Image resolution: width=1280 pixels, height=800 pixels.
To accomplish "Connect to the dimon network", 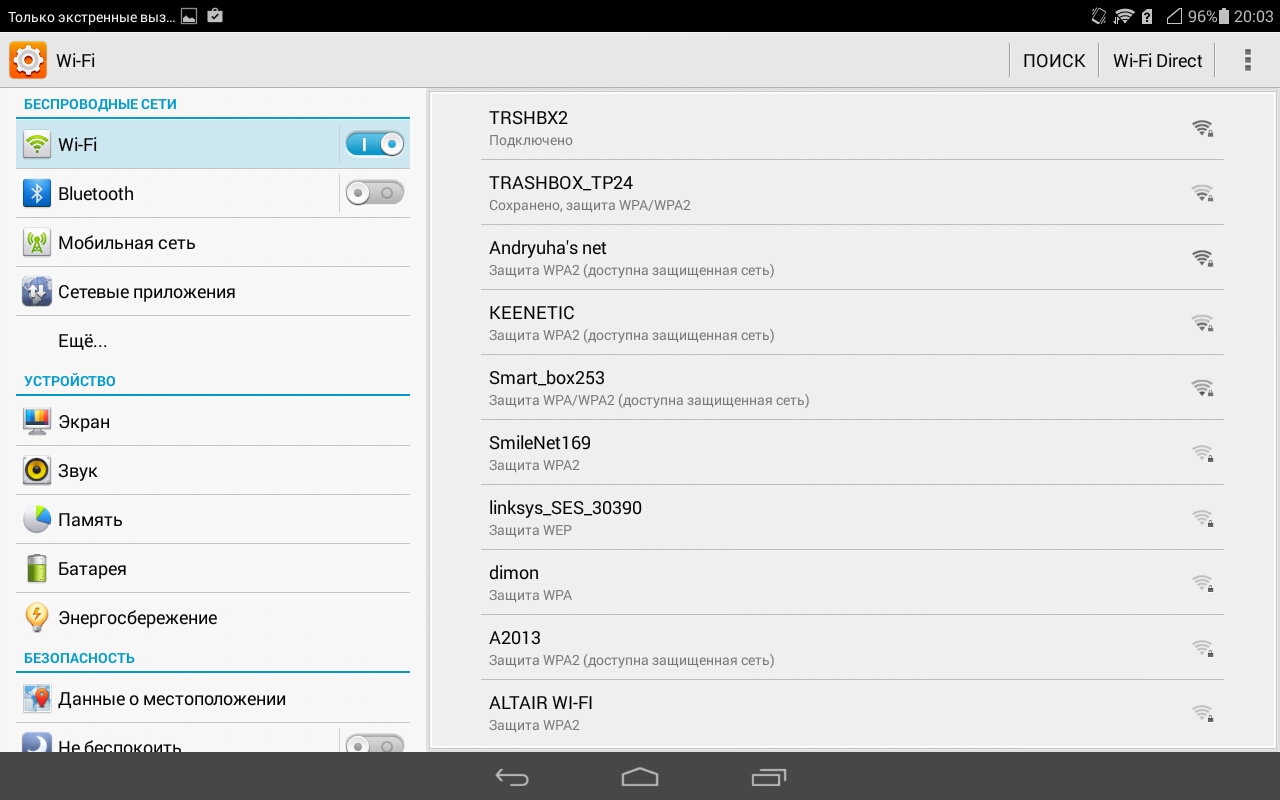I will click(852, 582).
